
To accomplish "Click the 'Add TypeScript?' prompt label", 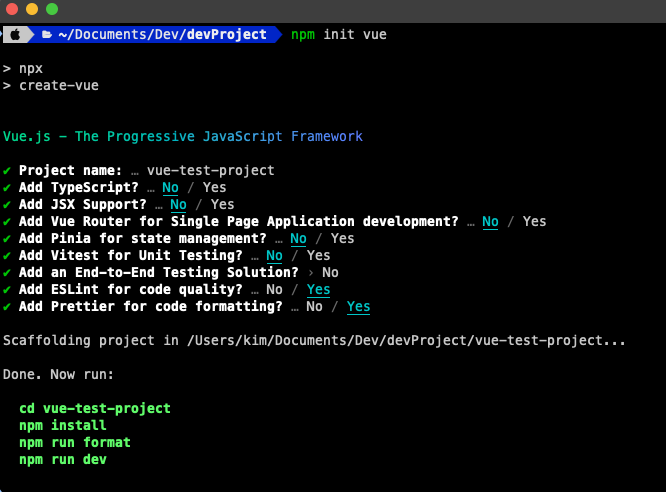I will 79,187.
